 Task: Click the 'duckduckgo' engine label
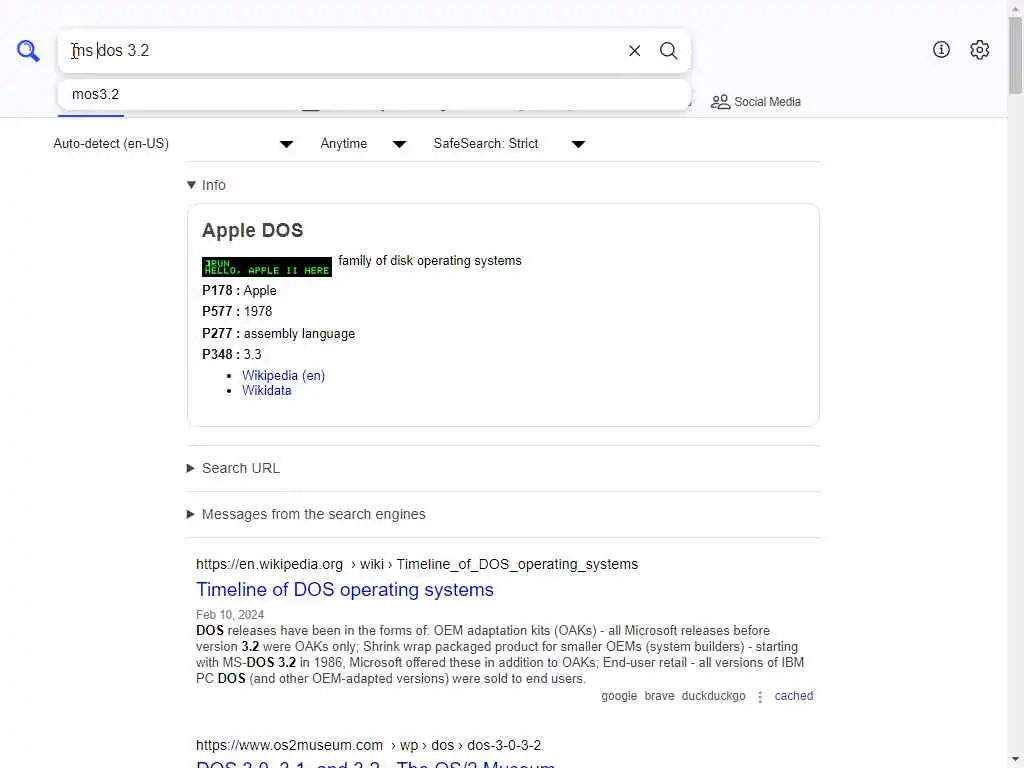[713, 696]
